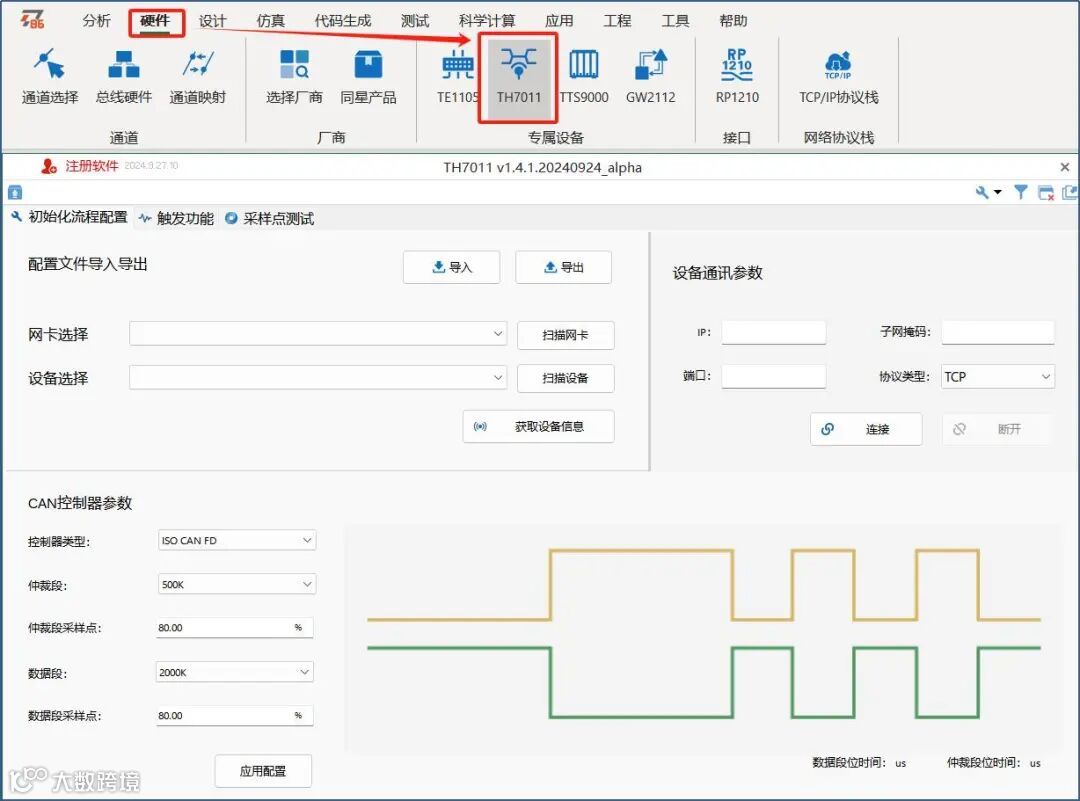Open the RP1210 interface tool
The height and width of the screenshot is (801, 1080).
(x=737, y=76)
